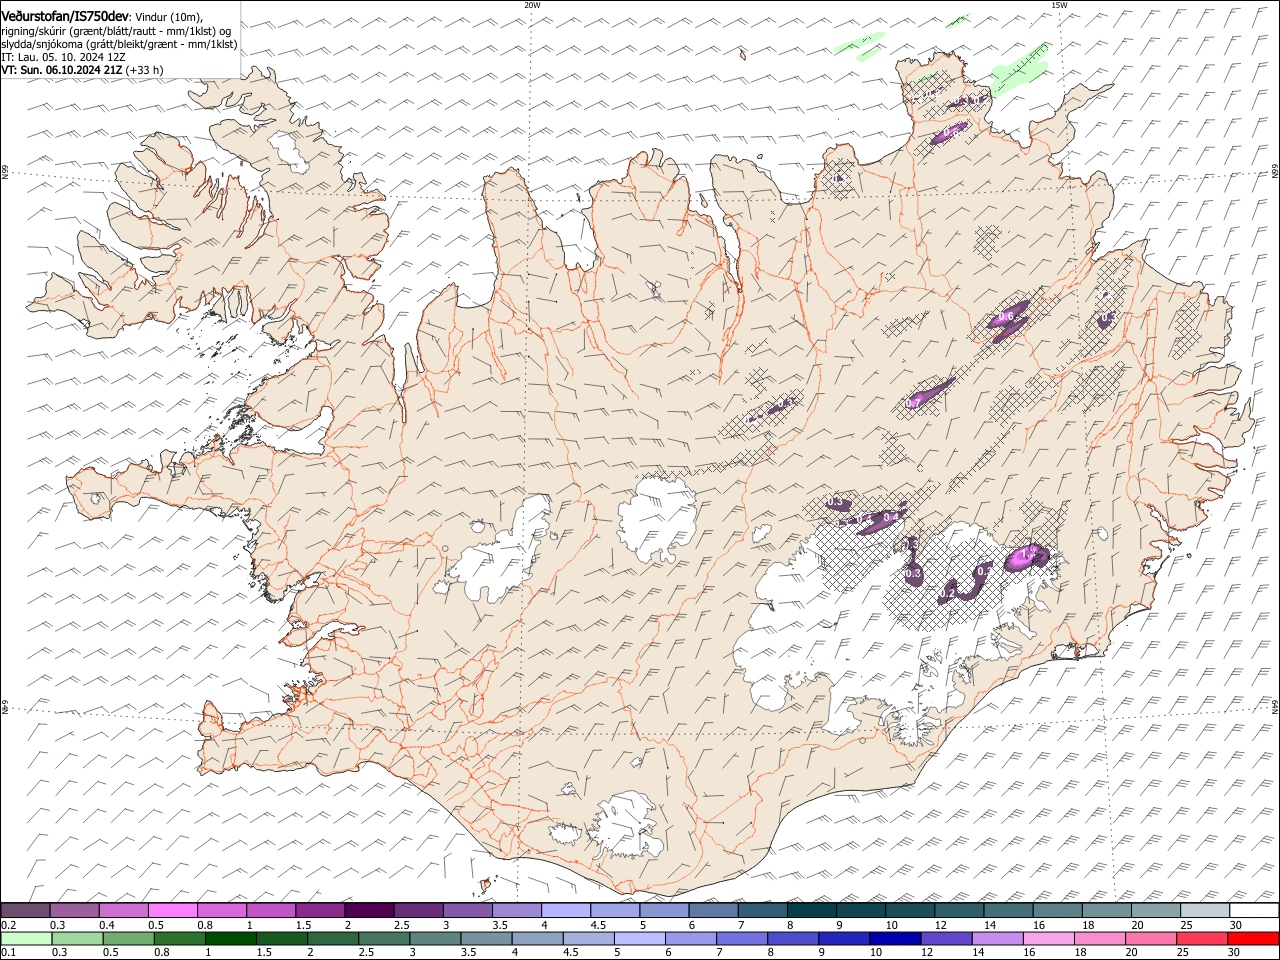Select the pale green 0.1 swatch in lower legend
The width and height of the screenshot is (1280, 960).
tap(26, 939)
